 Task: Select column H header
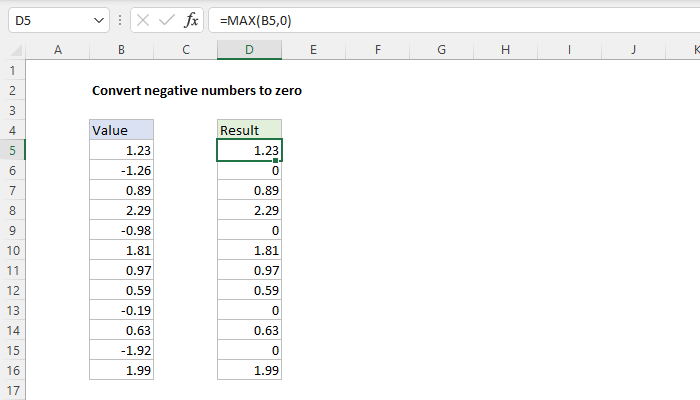tap(505, 50)
